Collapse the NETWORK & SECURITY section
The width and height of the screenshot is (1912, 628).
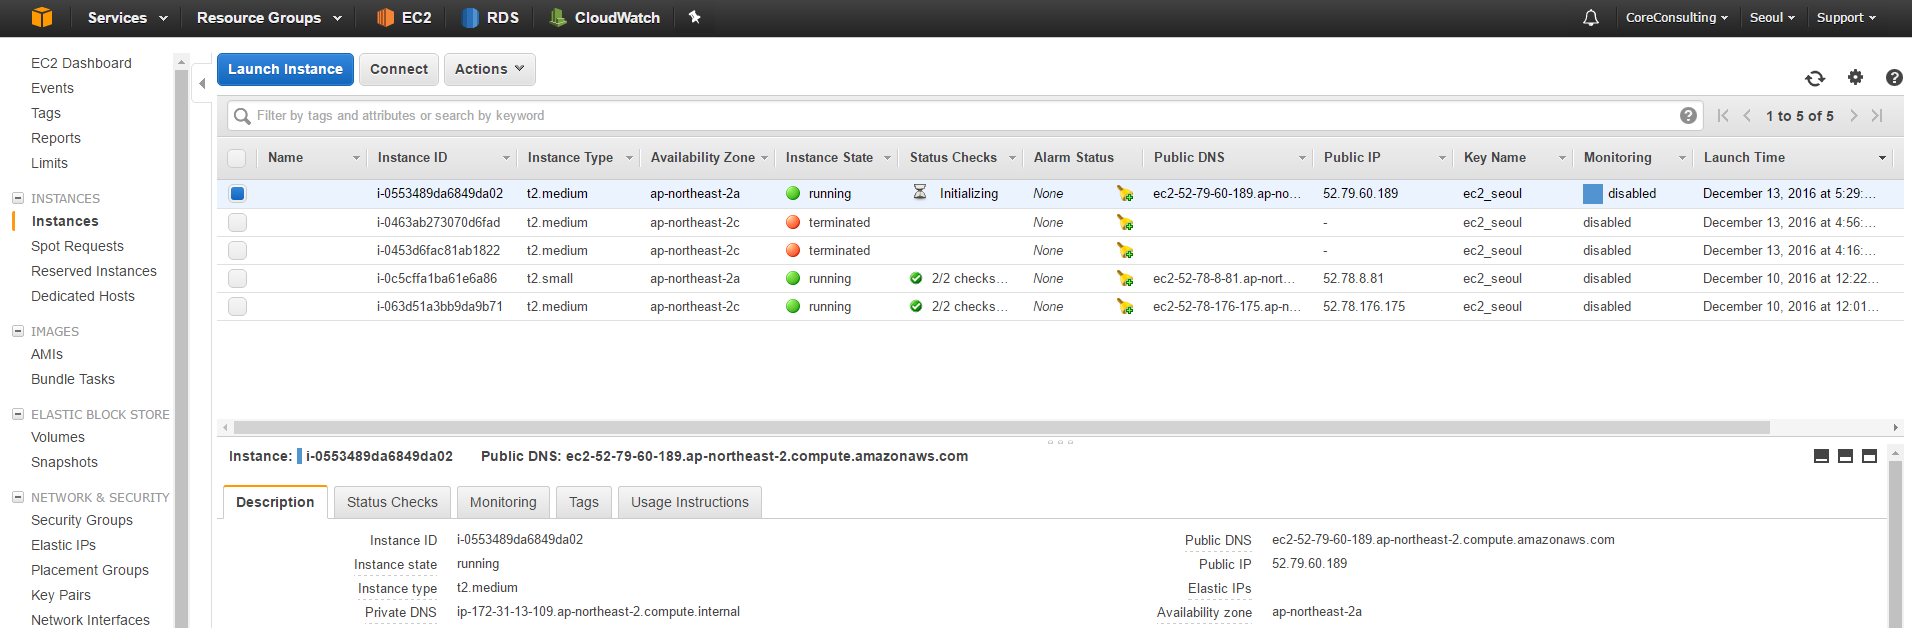18,497
